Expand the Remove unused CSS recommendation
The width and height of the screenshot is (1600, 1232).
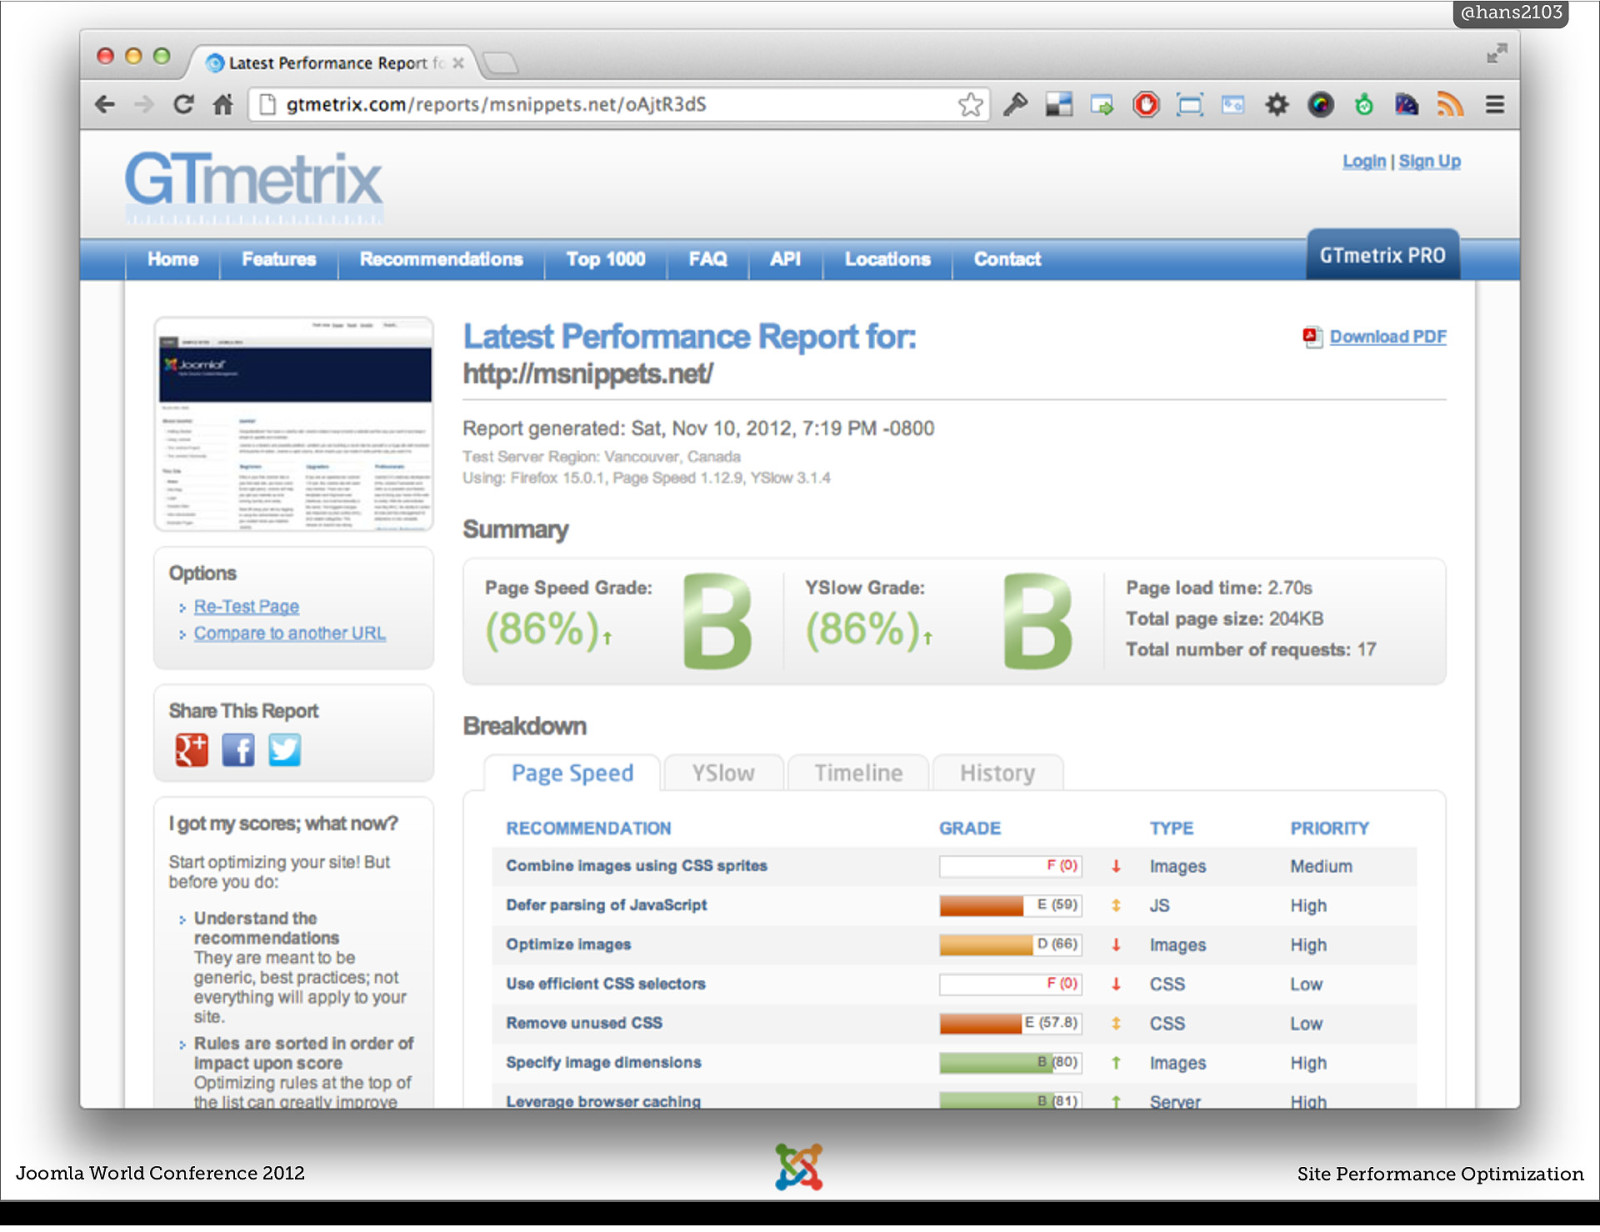[x=584, y=1023]
